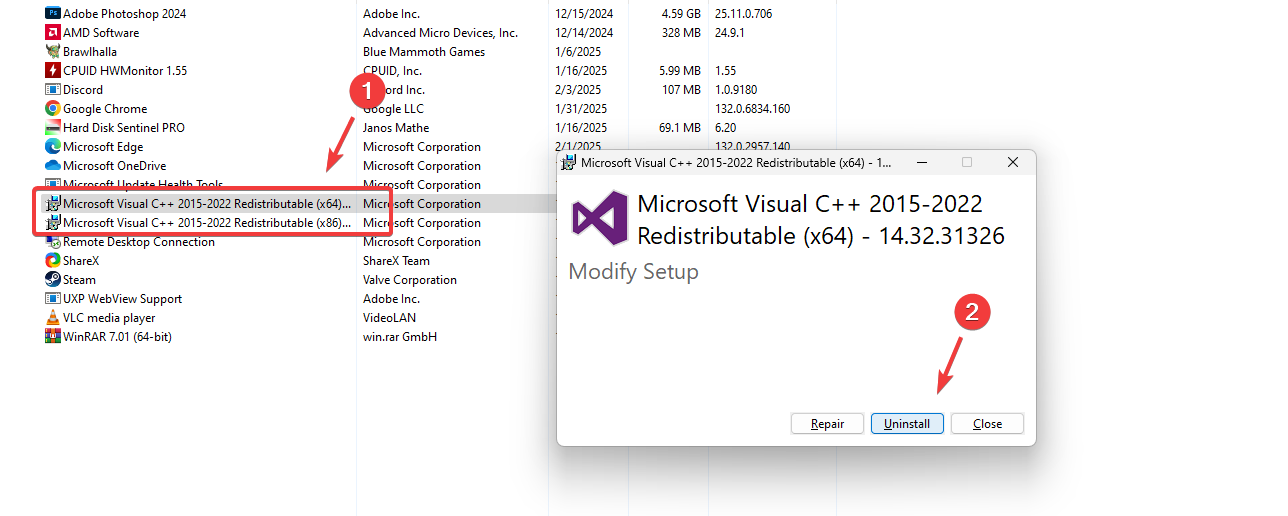Close the Modify Setup dialog window
Viewport: 1288px width, 516px height.
(x=1013, y=162)
